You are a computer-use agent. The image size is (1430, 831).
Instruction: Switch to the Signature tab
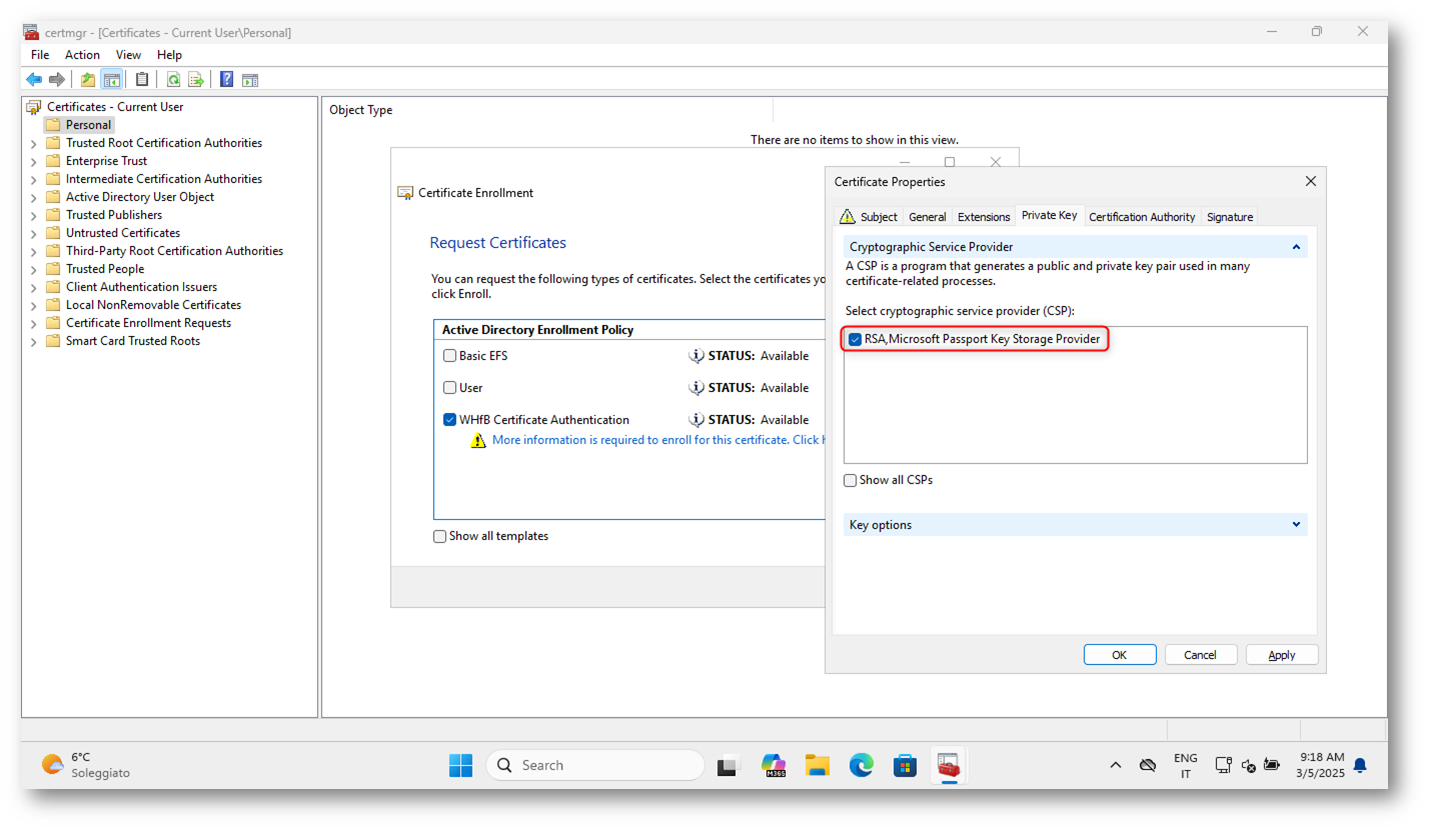(1229, 216)
